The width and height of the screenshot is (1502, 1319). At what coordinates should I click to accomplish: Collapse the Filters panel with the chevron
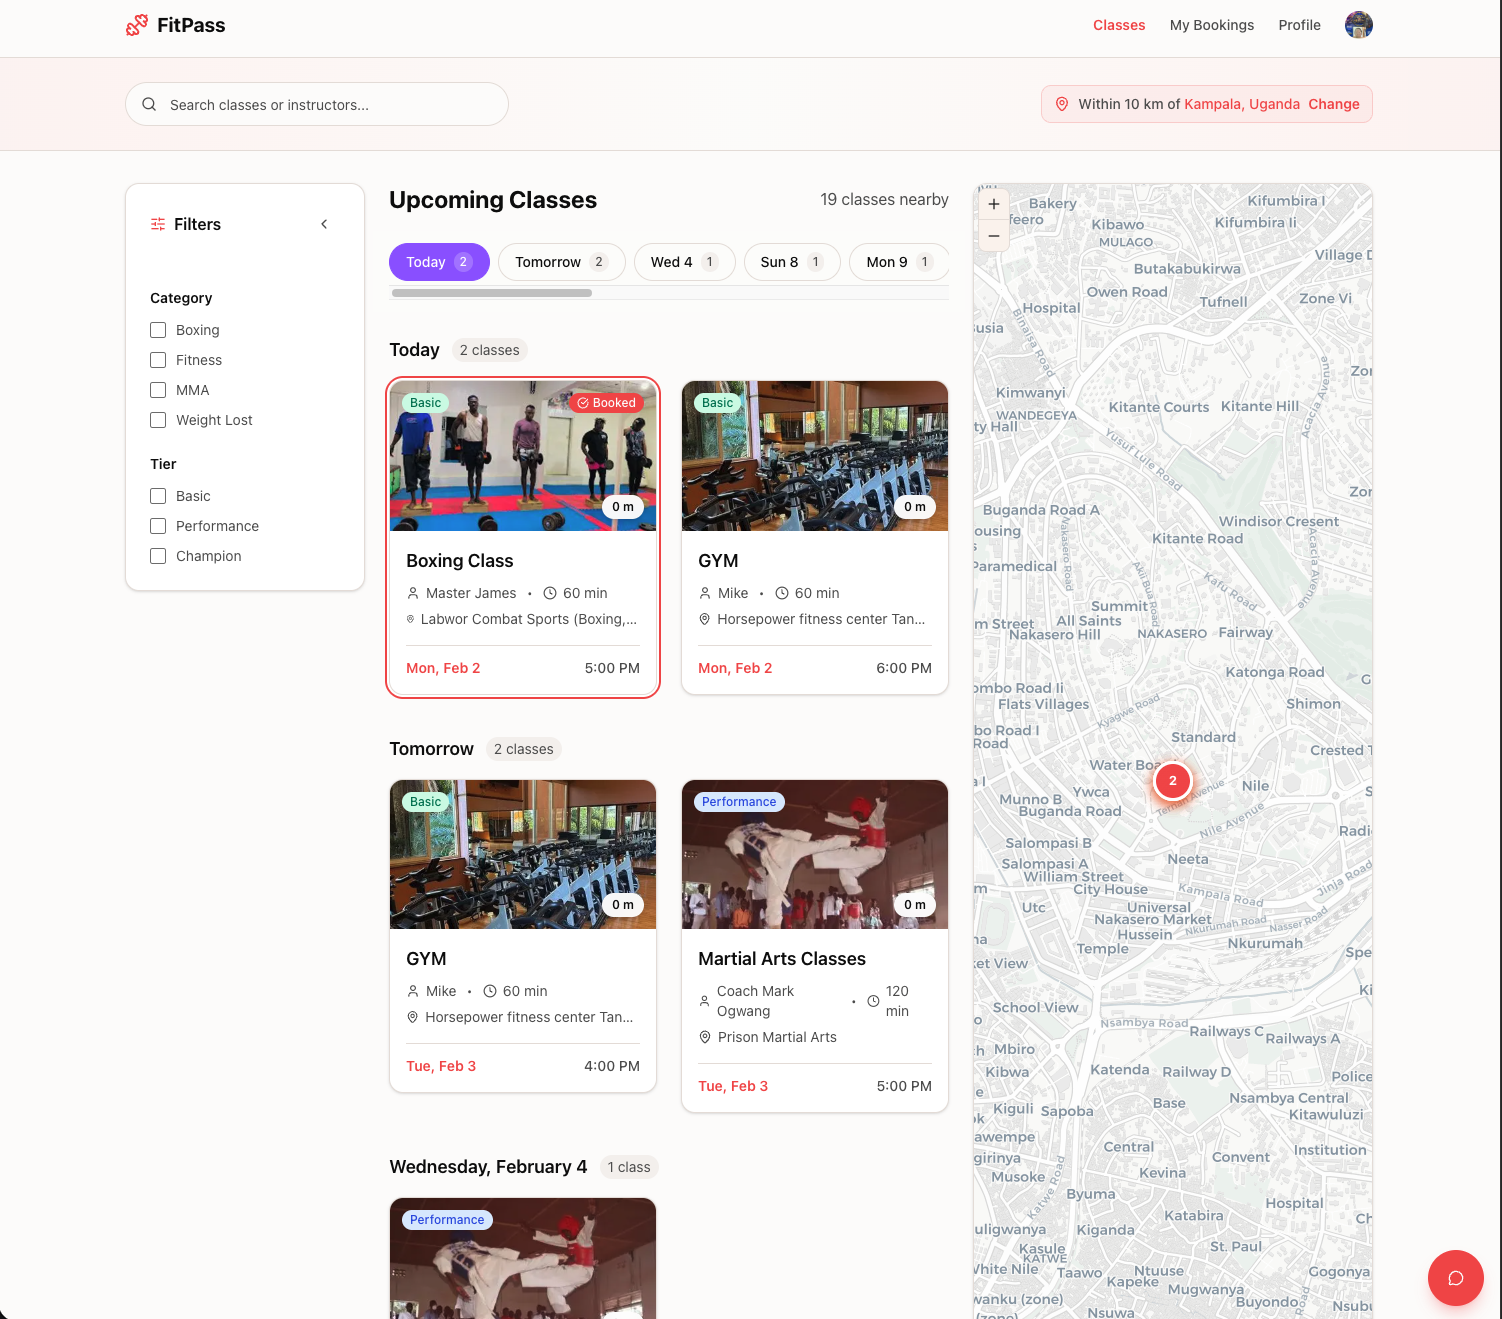[x=324, y=224]
